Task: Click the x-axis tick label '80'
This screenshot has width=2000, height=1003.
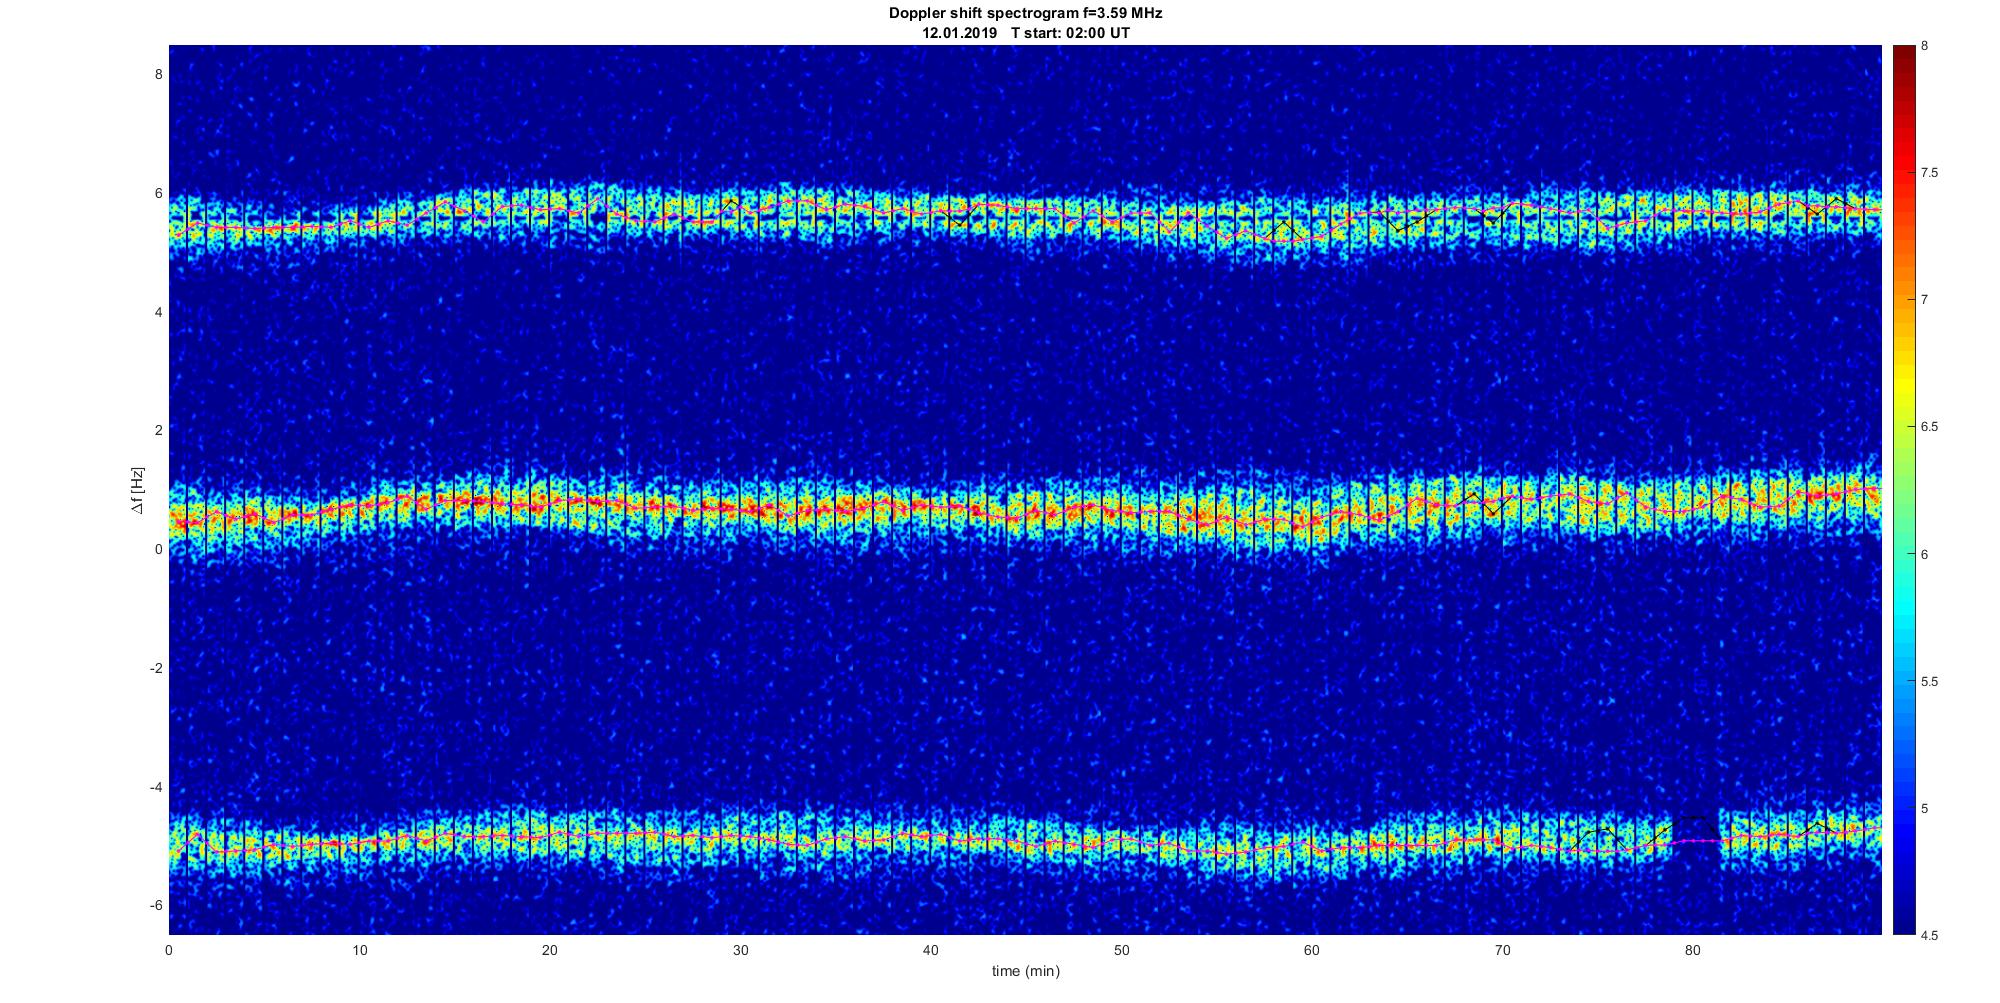Action: click(x=1693, y=950)
